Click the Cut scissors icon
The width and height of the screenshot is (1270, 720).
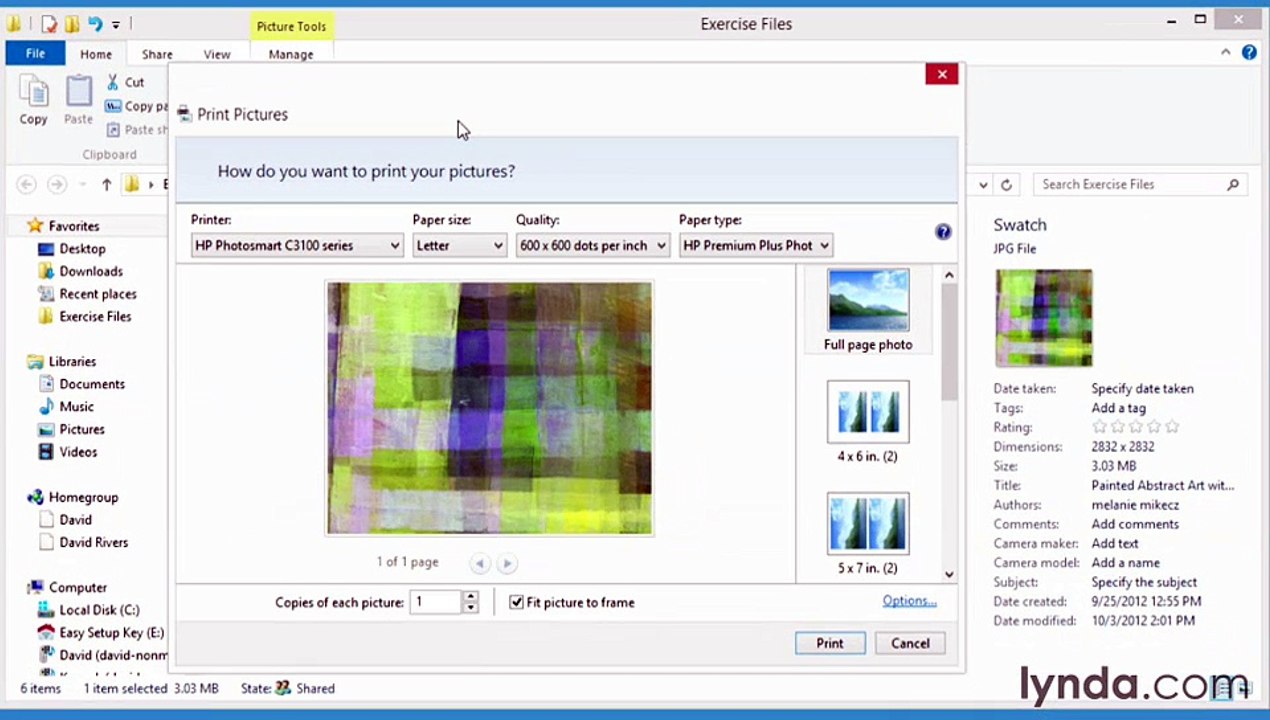pyautogui.click(x=113, y=82)
